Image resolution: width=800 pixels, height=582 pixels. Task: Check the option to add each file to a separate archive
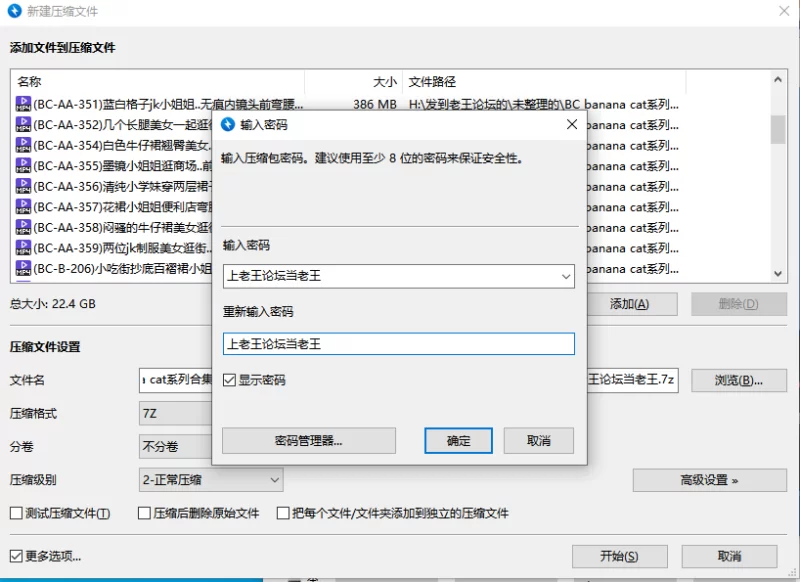click(283, 513)
